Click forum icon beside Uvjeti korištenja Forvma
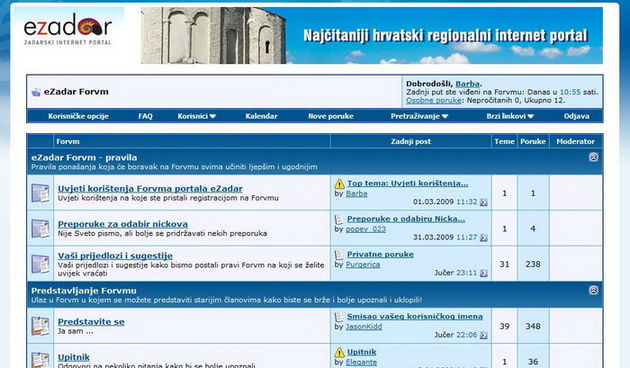The image size is (630, 368). click(40, 193)
